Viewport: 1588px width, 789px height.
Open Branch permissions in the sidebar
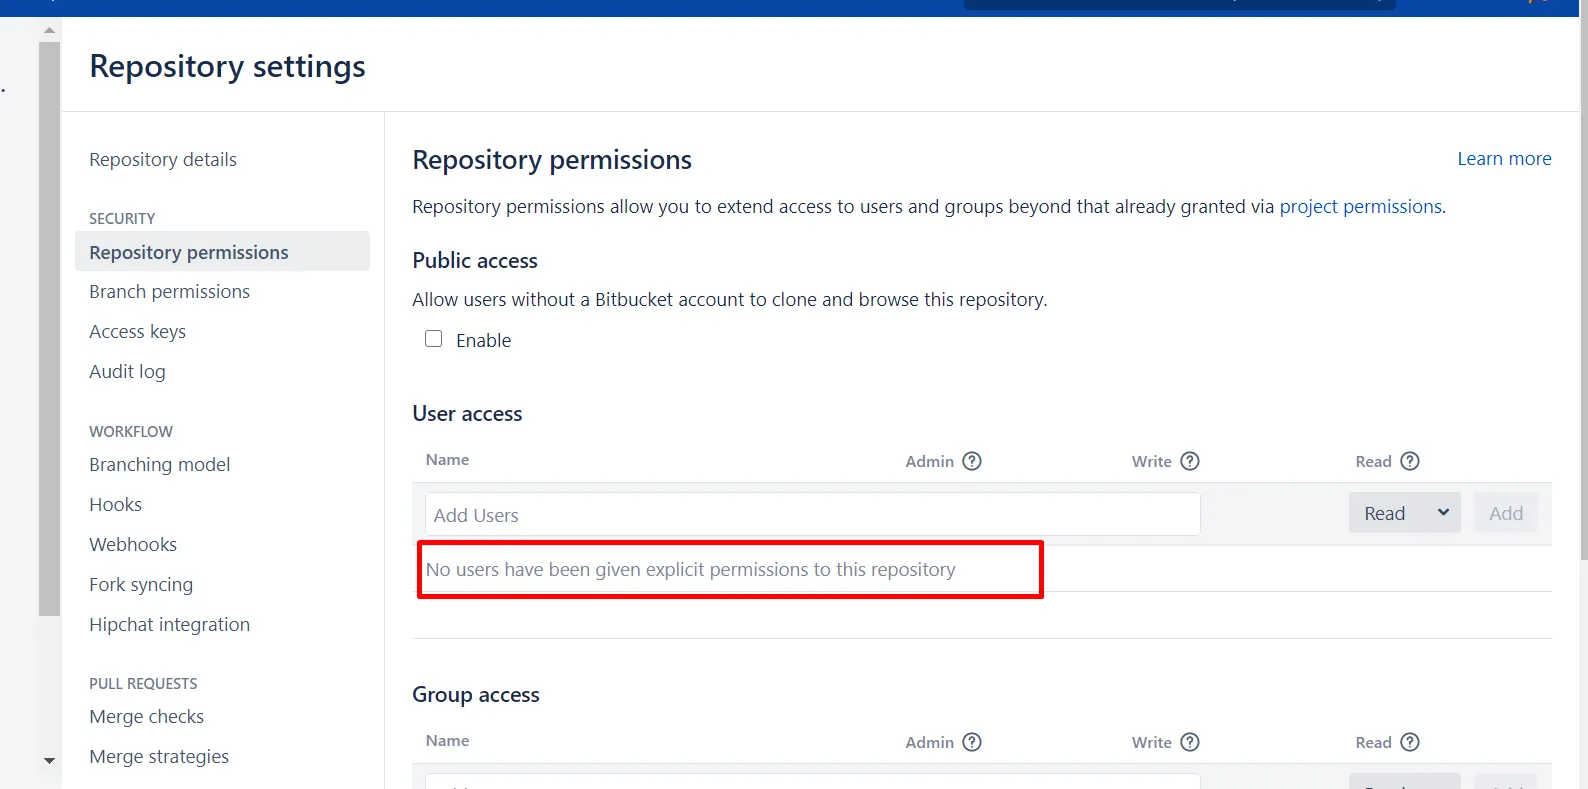169,292
